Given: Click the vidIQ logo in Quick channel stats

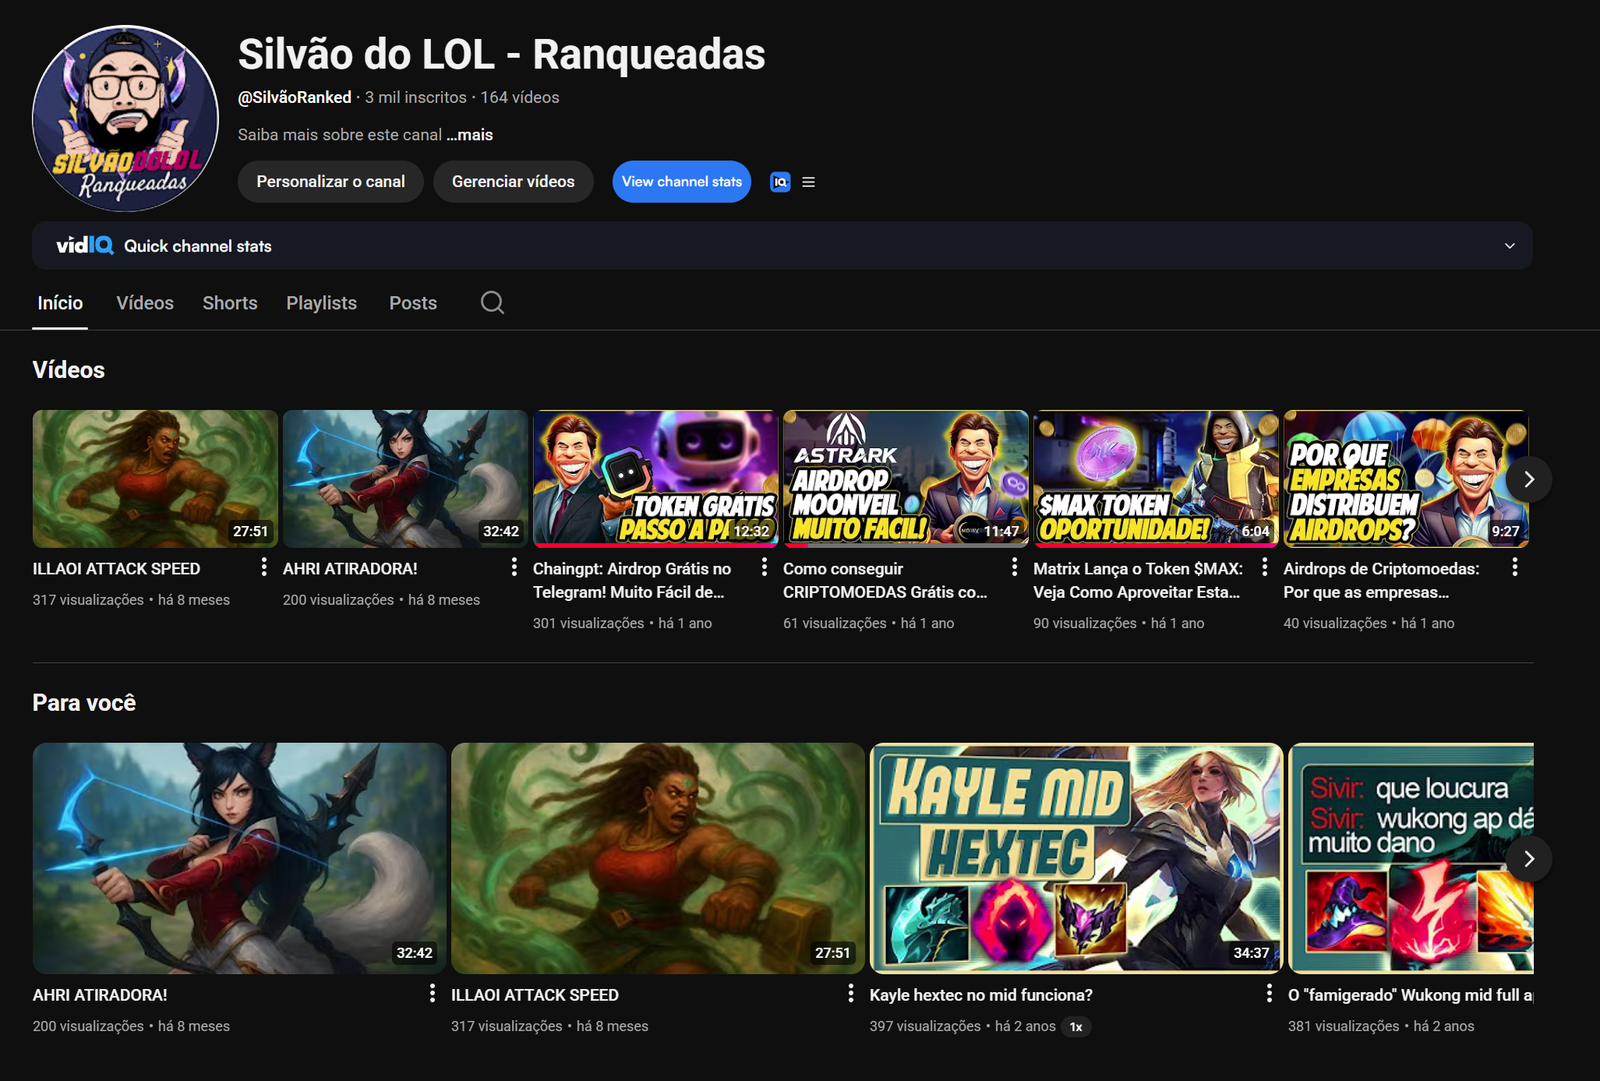Looking at the screenshot, I should [x=85, y=245].
